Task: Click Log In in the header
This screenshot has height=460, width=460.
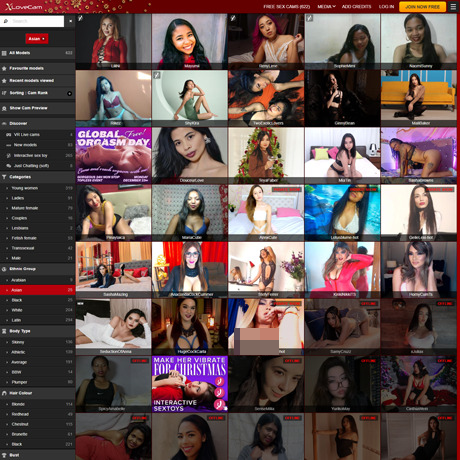Action: coord(386,7)
